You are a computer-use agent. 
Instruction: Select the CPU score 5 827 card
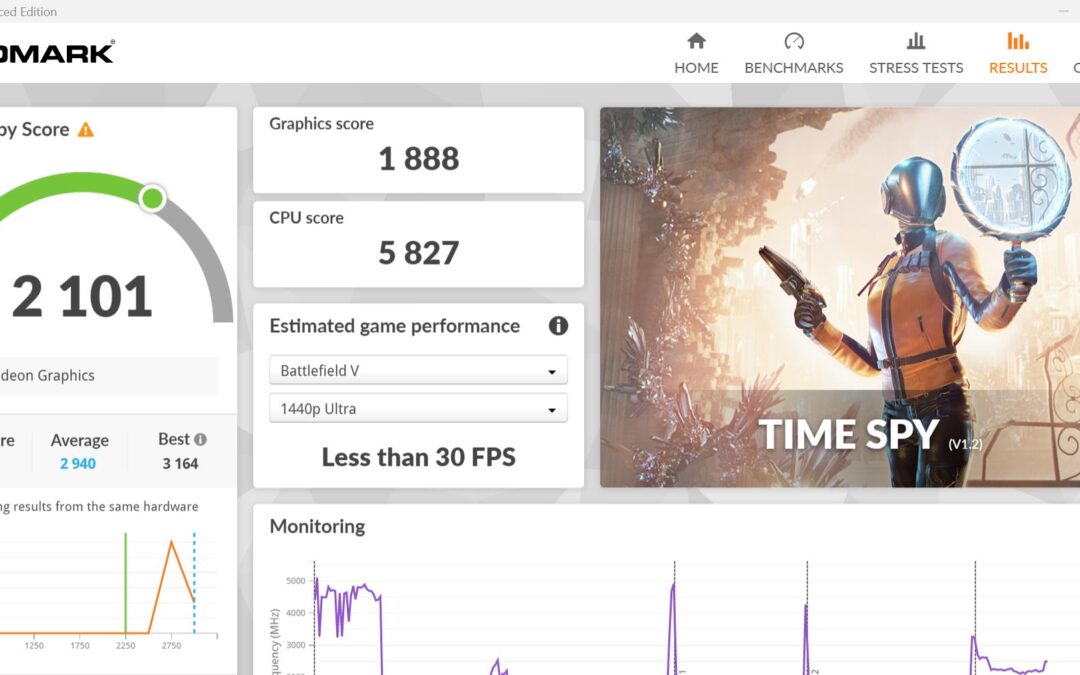[x=418, y=244]
